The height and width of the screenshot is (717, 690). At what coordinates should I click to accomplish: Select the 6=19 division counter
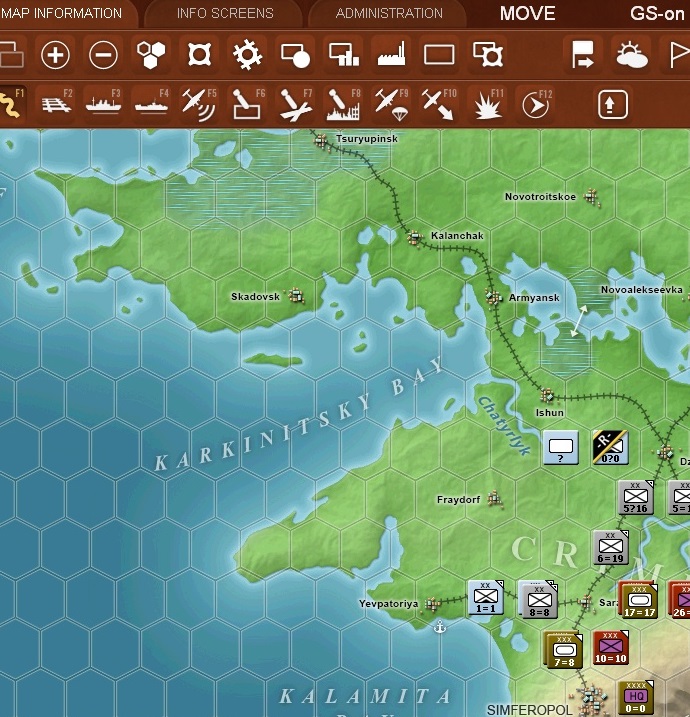(611, 547)
